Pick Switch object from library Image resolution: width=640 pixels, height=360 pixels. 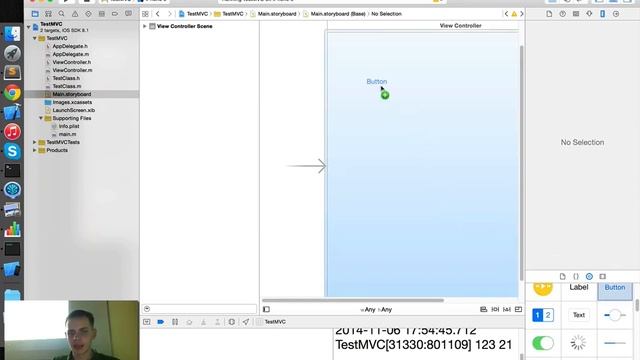click(543, 343)
